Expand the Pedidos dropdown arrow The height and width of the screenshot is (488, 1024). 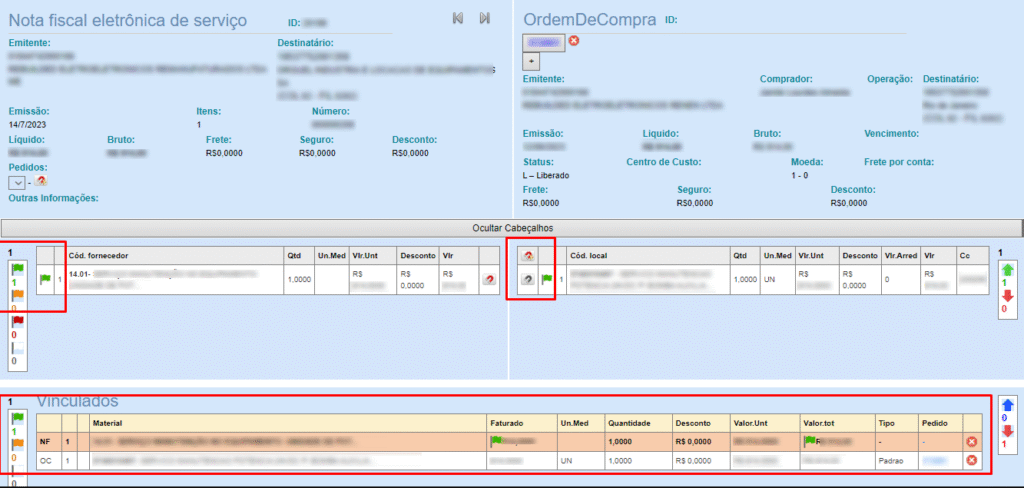17,182
